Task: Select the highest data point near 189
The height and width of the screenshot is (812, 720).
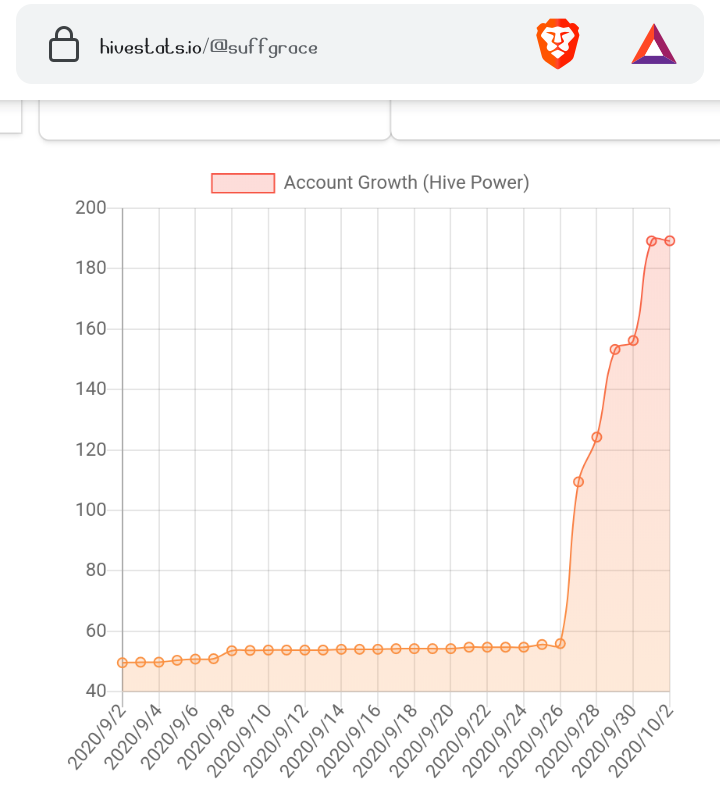Action: click(x=651, y=241)
